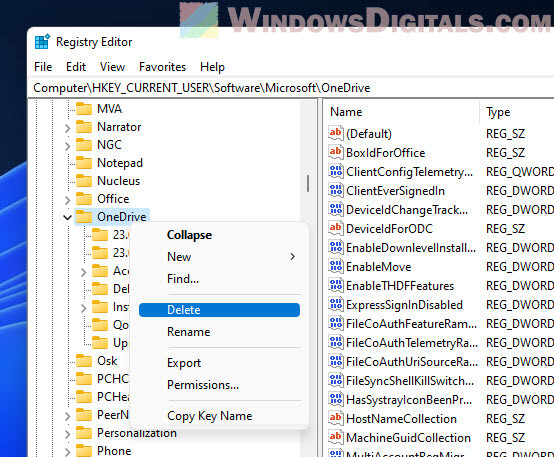Select the Qo subkey under OneDrive
The width and height of the screenshot is (554, 457).
tap(120, 325)
